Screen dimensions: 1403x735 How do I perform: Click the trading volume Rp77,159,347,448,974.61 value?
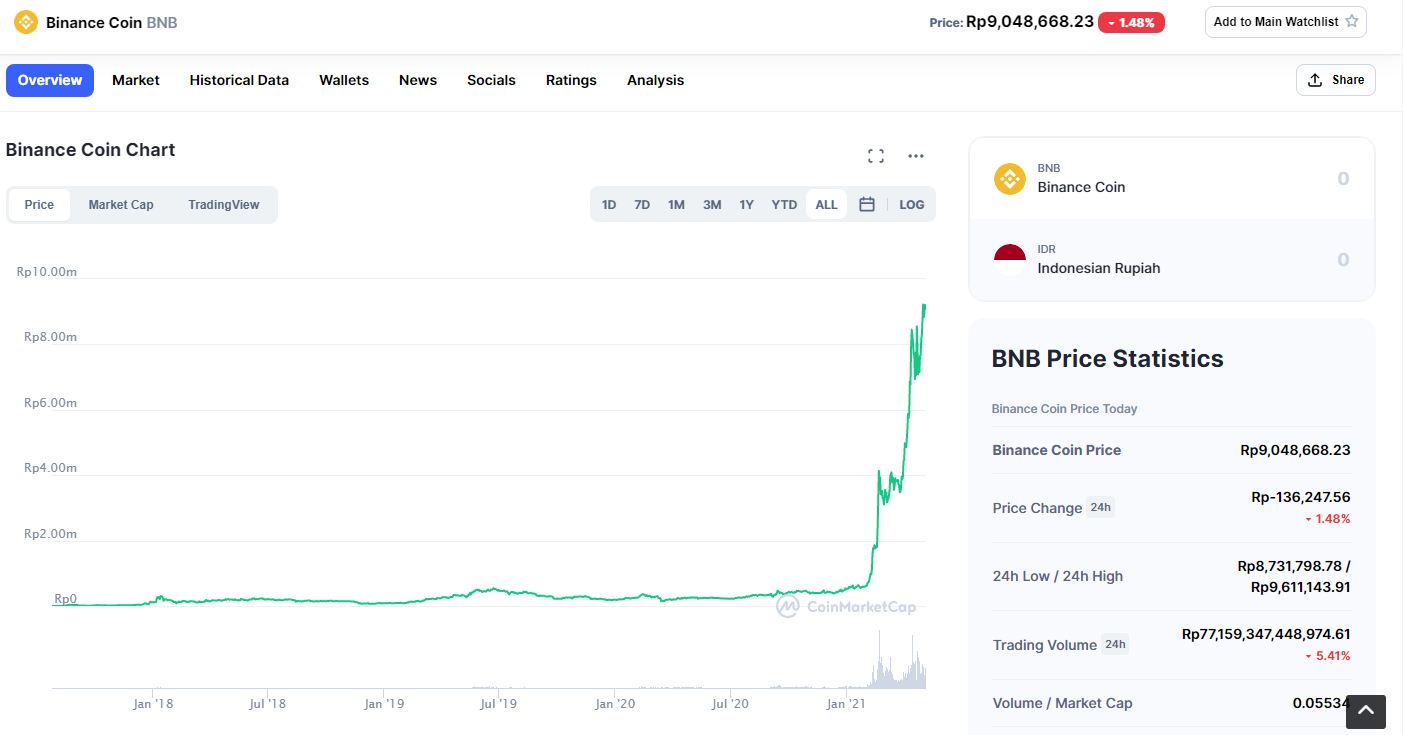(1266, 634)
